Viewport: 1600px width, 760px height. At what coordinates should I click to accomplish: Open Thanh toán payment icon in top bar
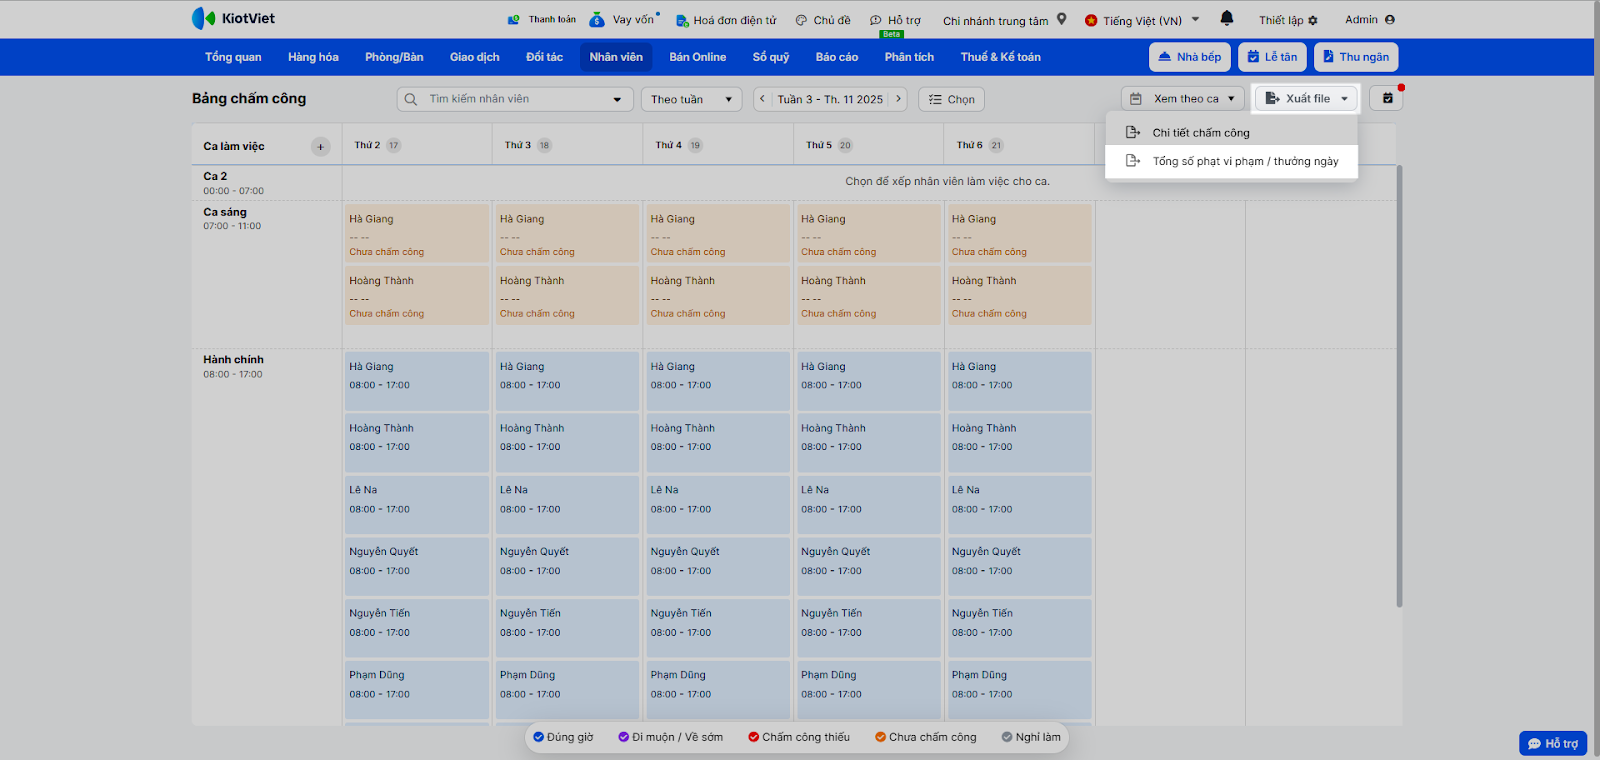(542, 20)
